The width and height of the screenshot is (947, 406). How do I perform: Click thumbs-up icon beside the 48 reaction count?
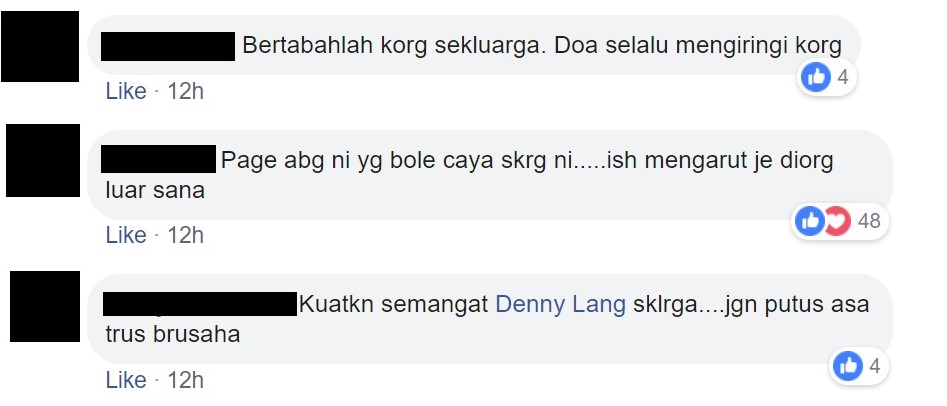coord(809,221)
